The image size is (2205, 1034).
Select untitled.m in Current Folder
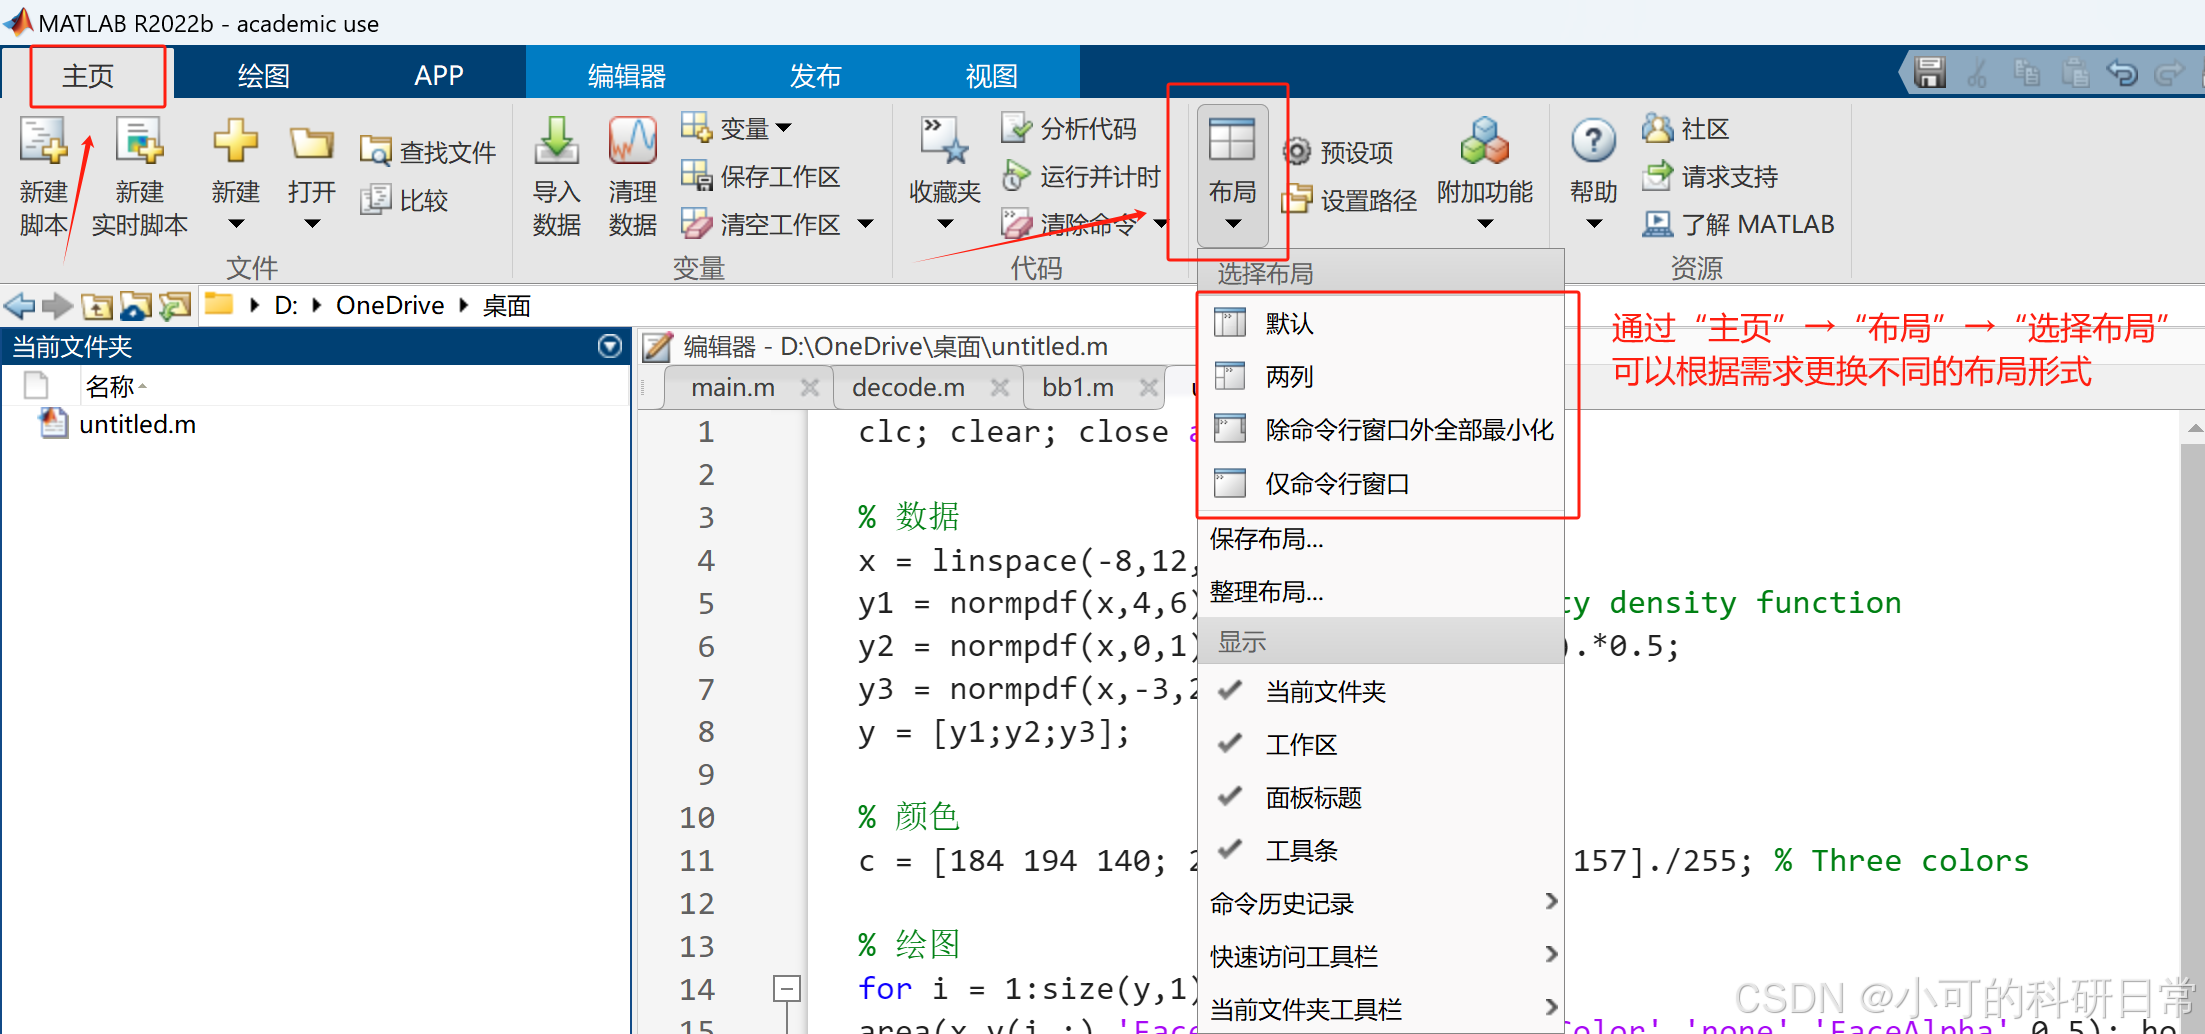pyautogui.click(x=137, y=424)
